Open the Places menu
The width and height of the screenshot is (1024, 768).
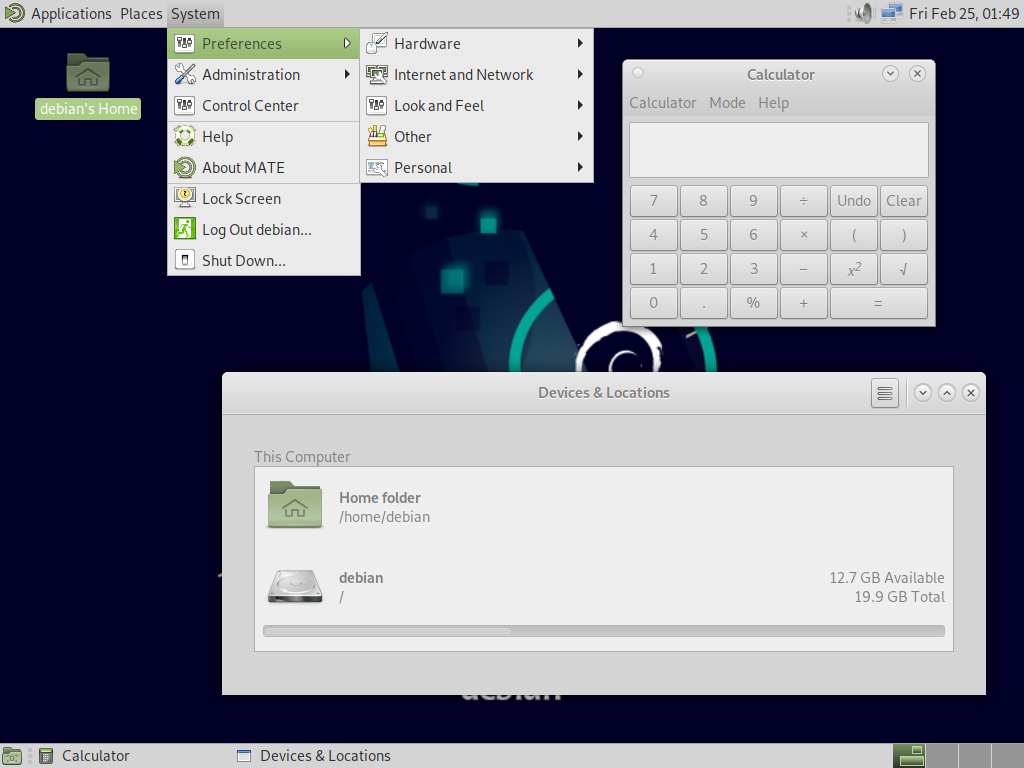(x=141, y=13)
